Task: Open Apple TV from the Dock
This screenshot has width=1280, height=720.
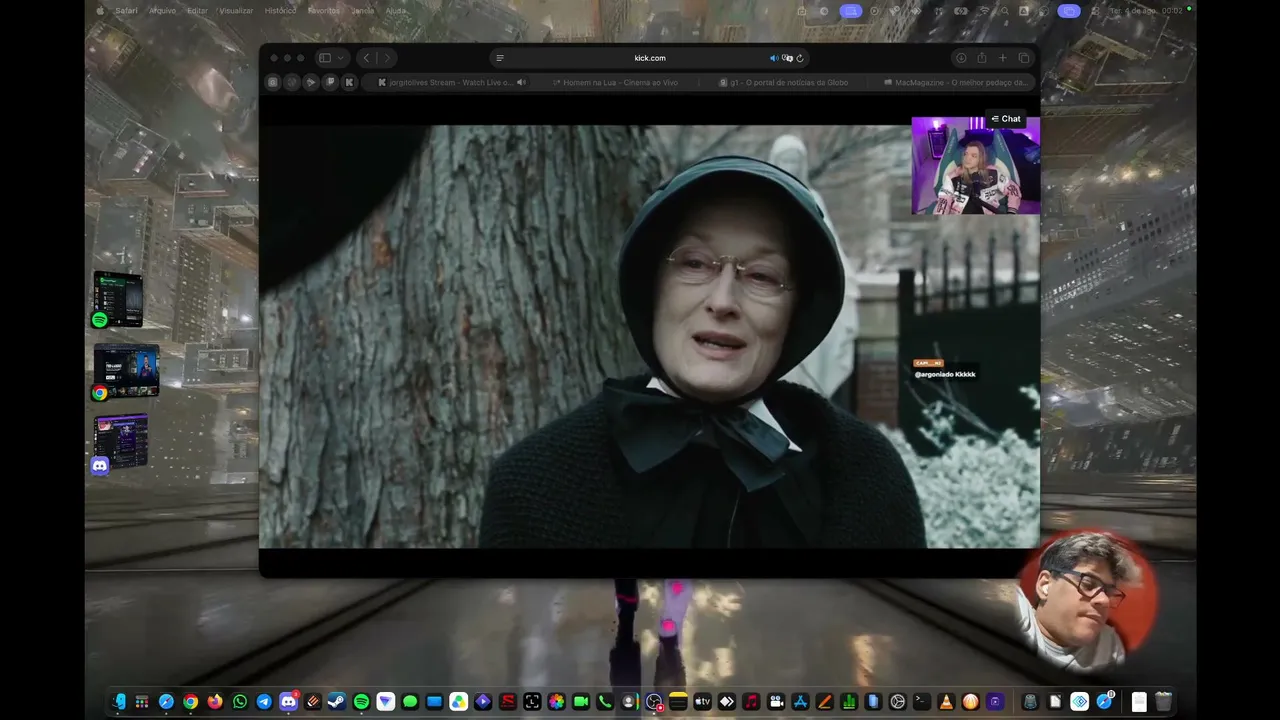Action: coord(702,702)
